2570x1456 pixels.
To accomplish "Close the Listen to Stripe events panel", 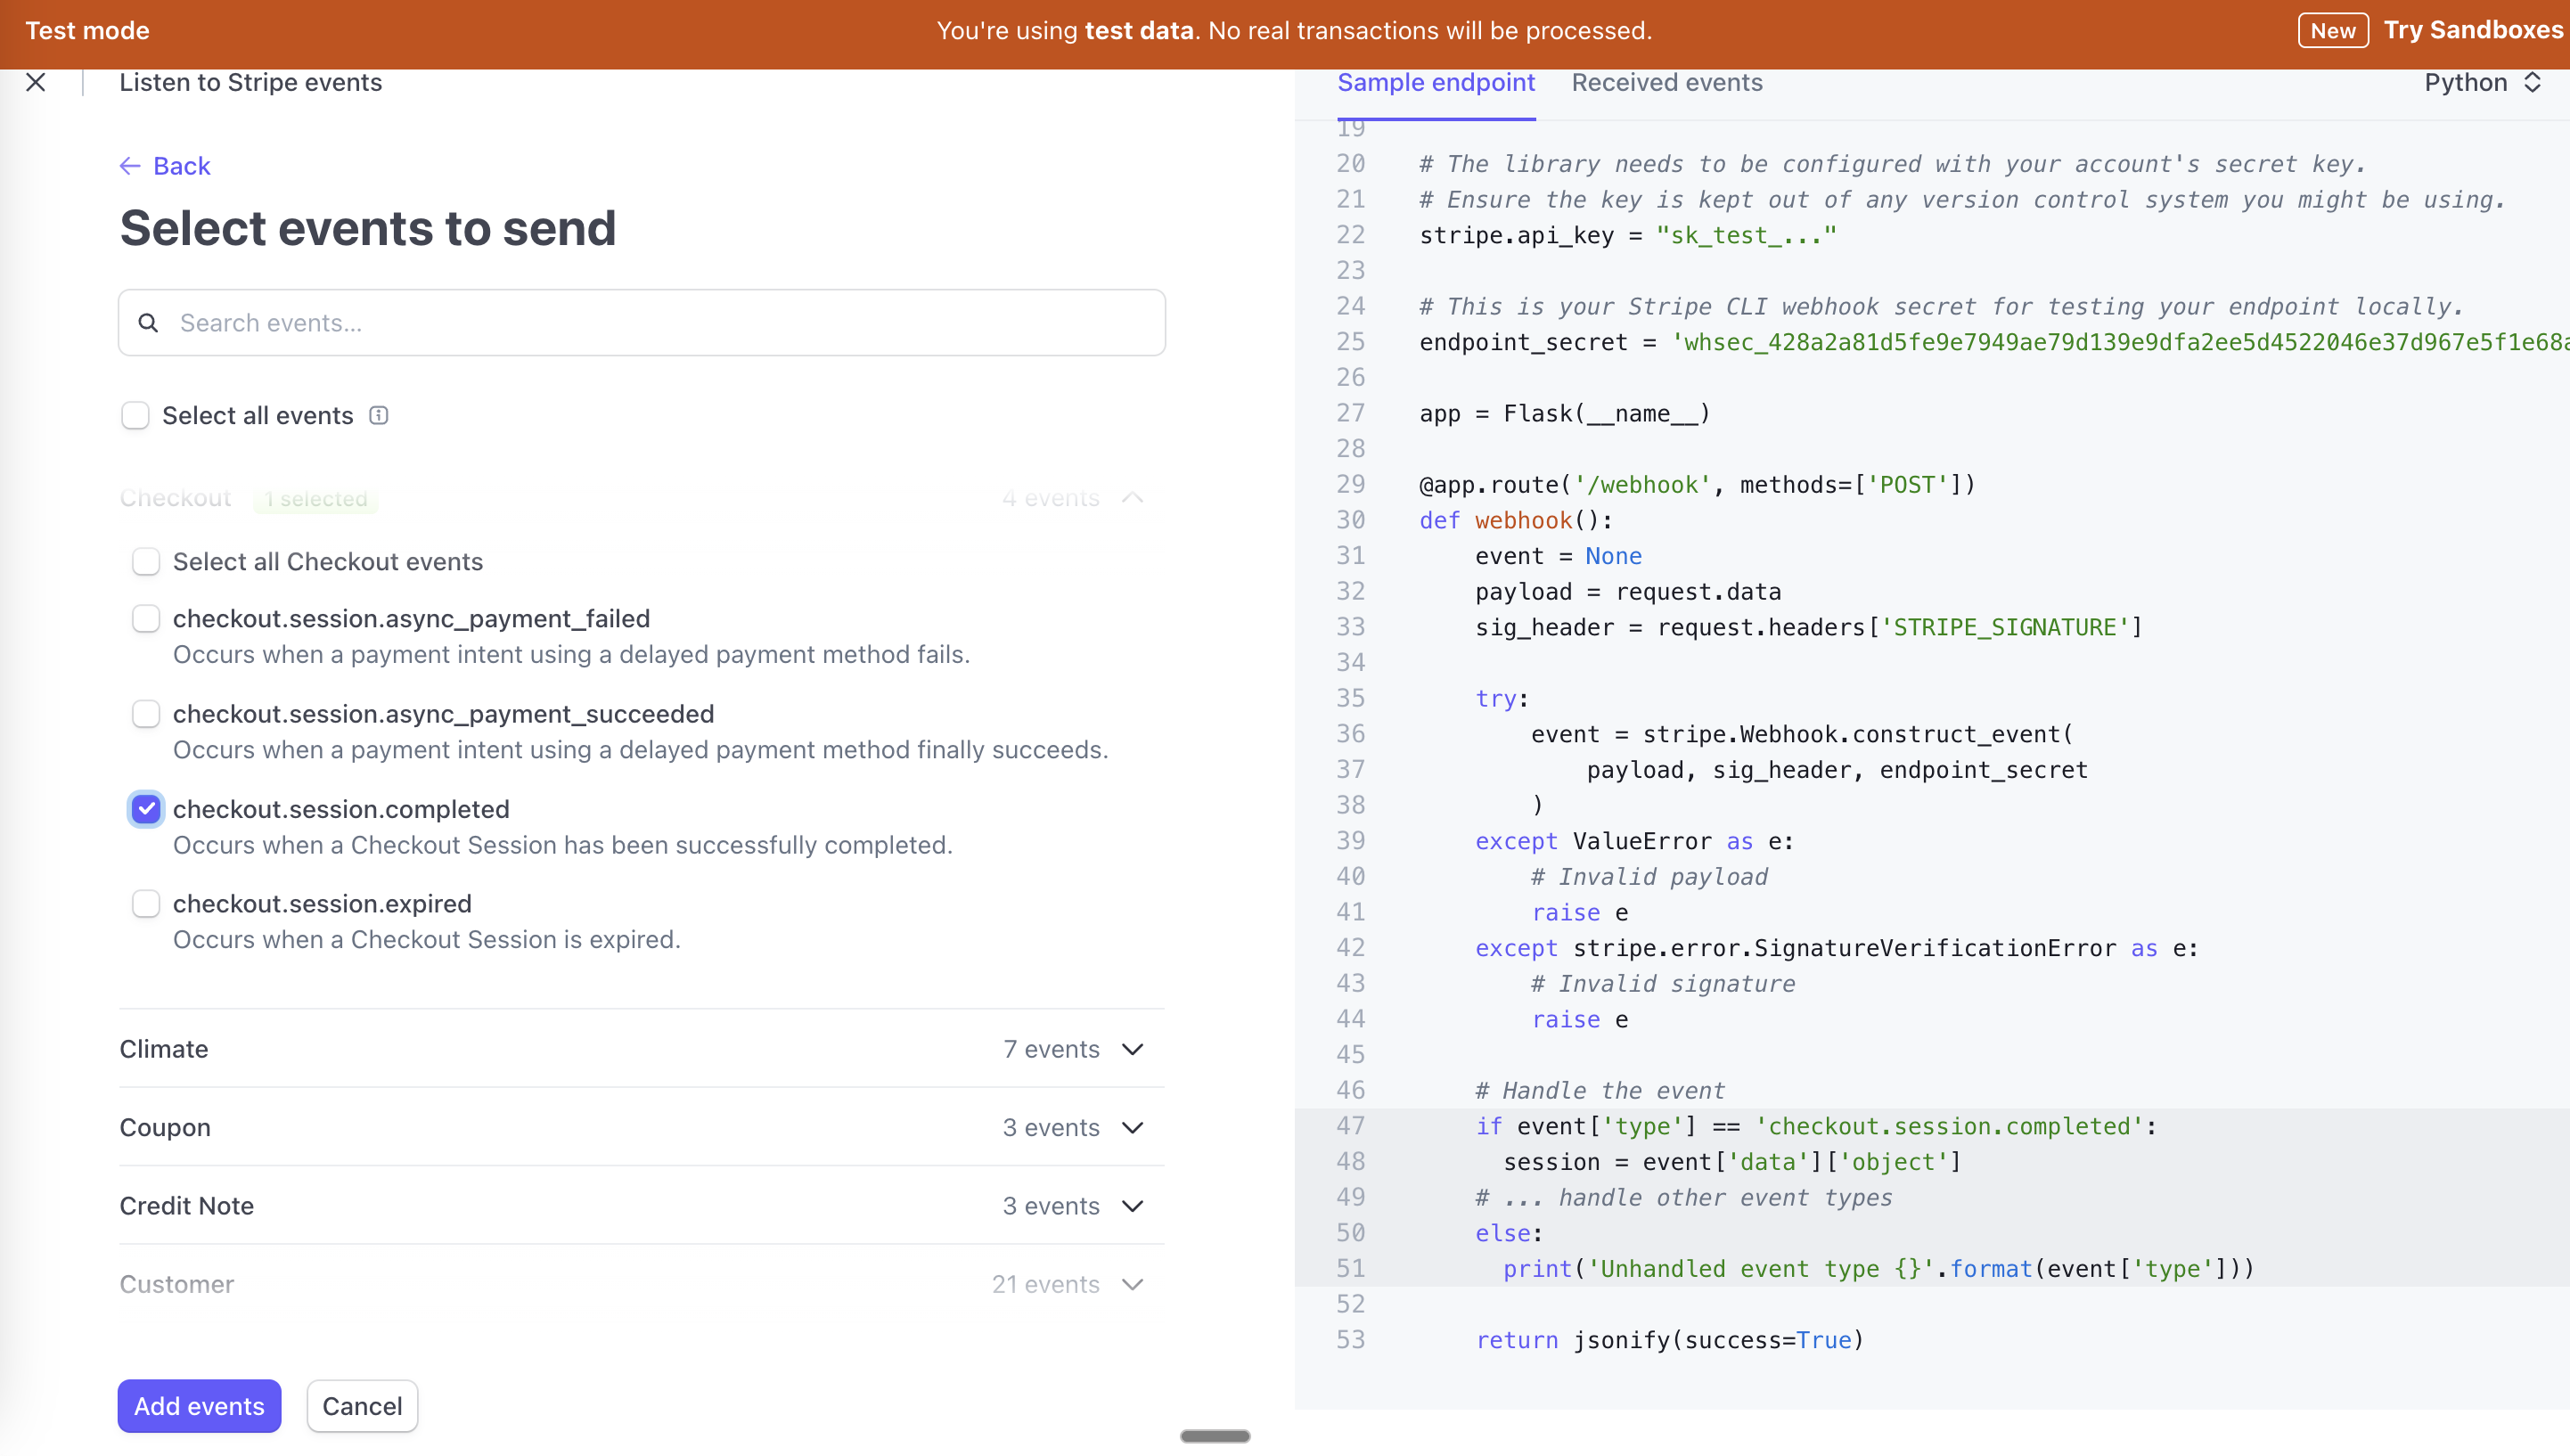I will click(x=36, y=82).
